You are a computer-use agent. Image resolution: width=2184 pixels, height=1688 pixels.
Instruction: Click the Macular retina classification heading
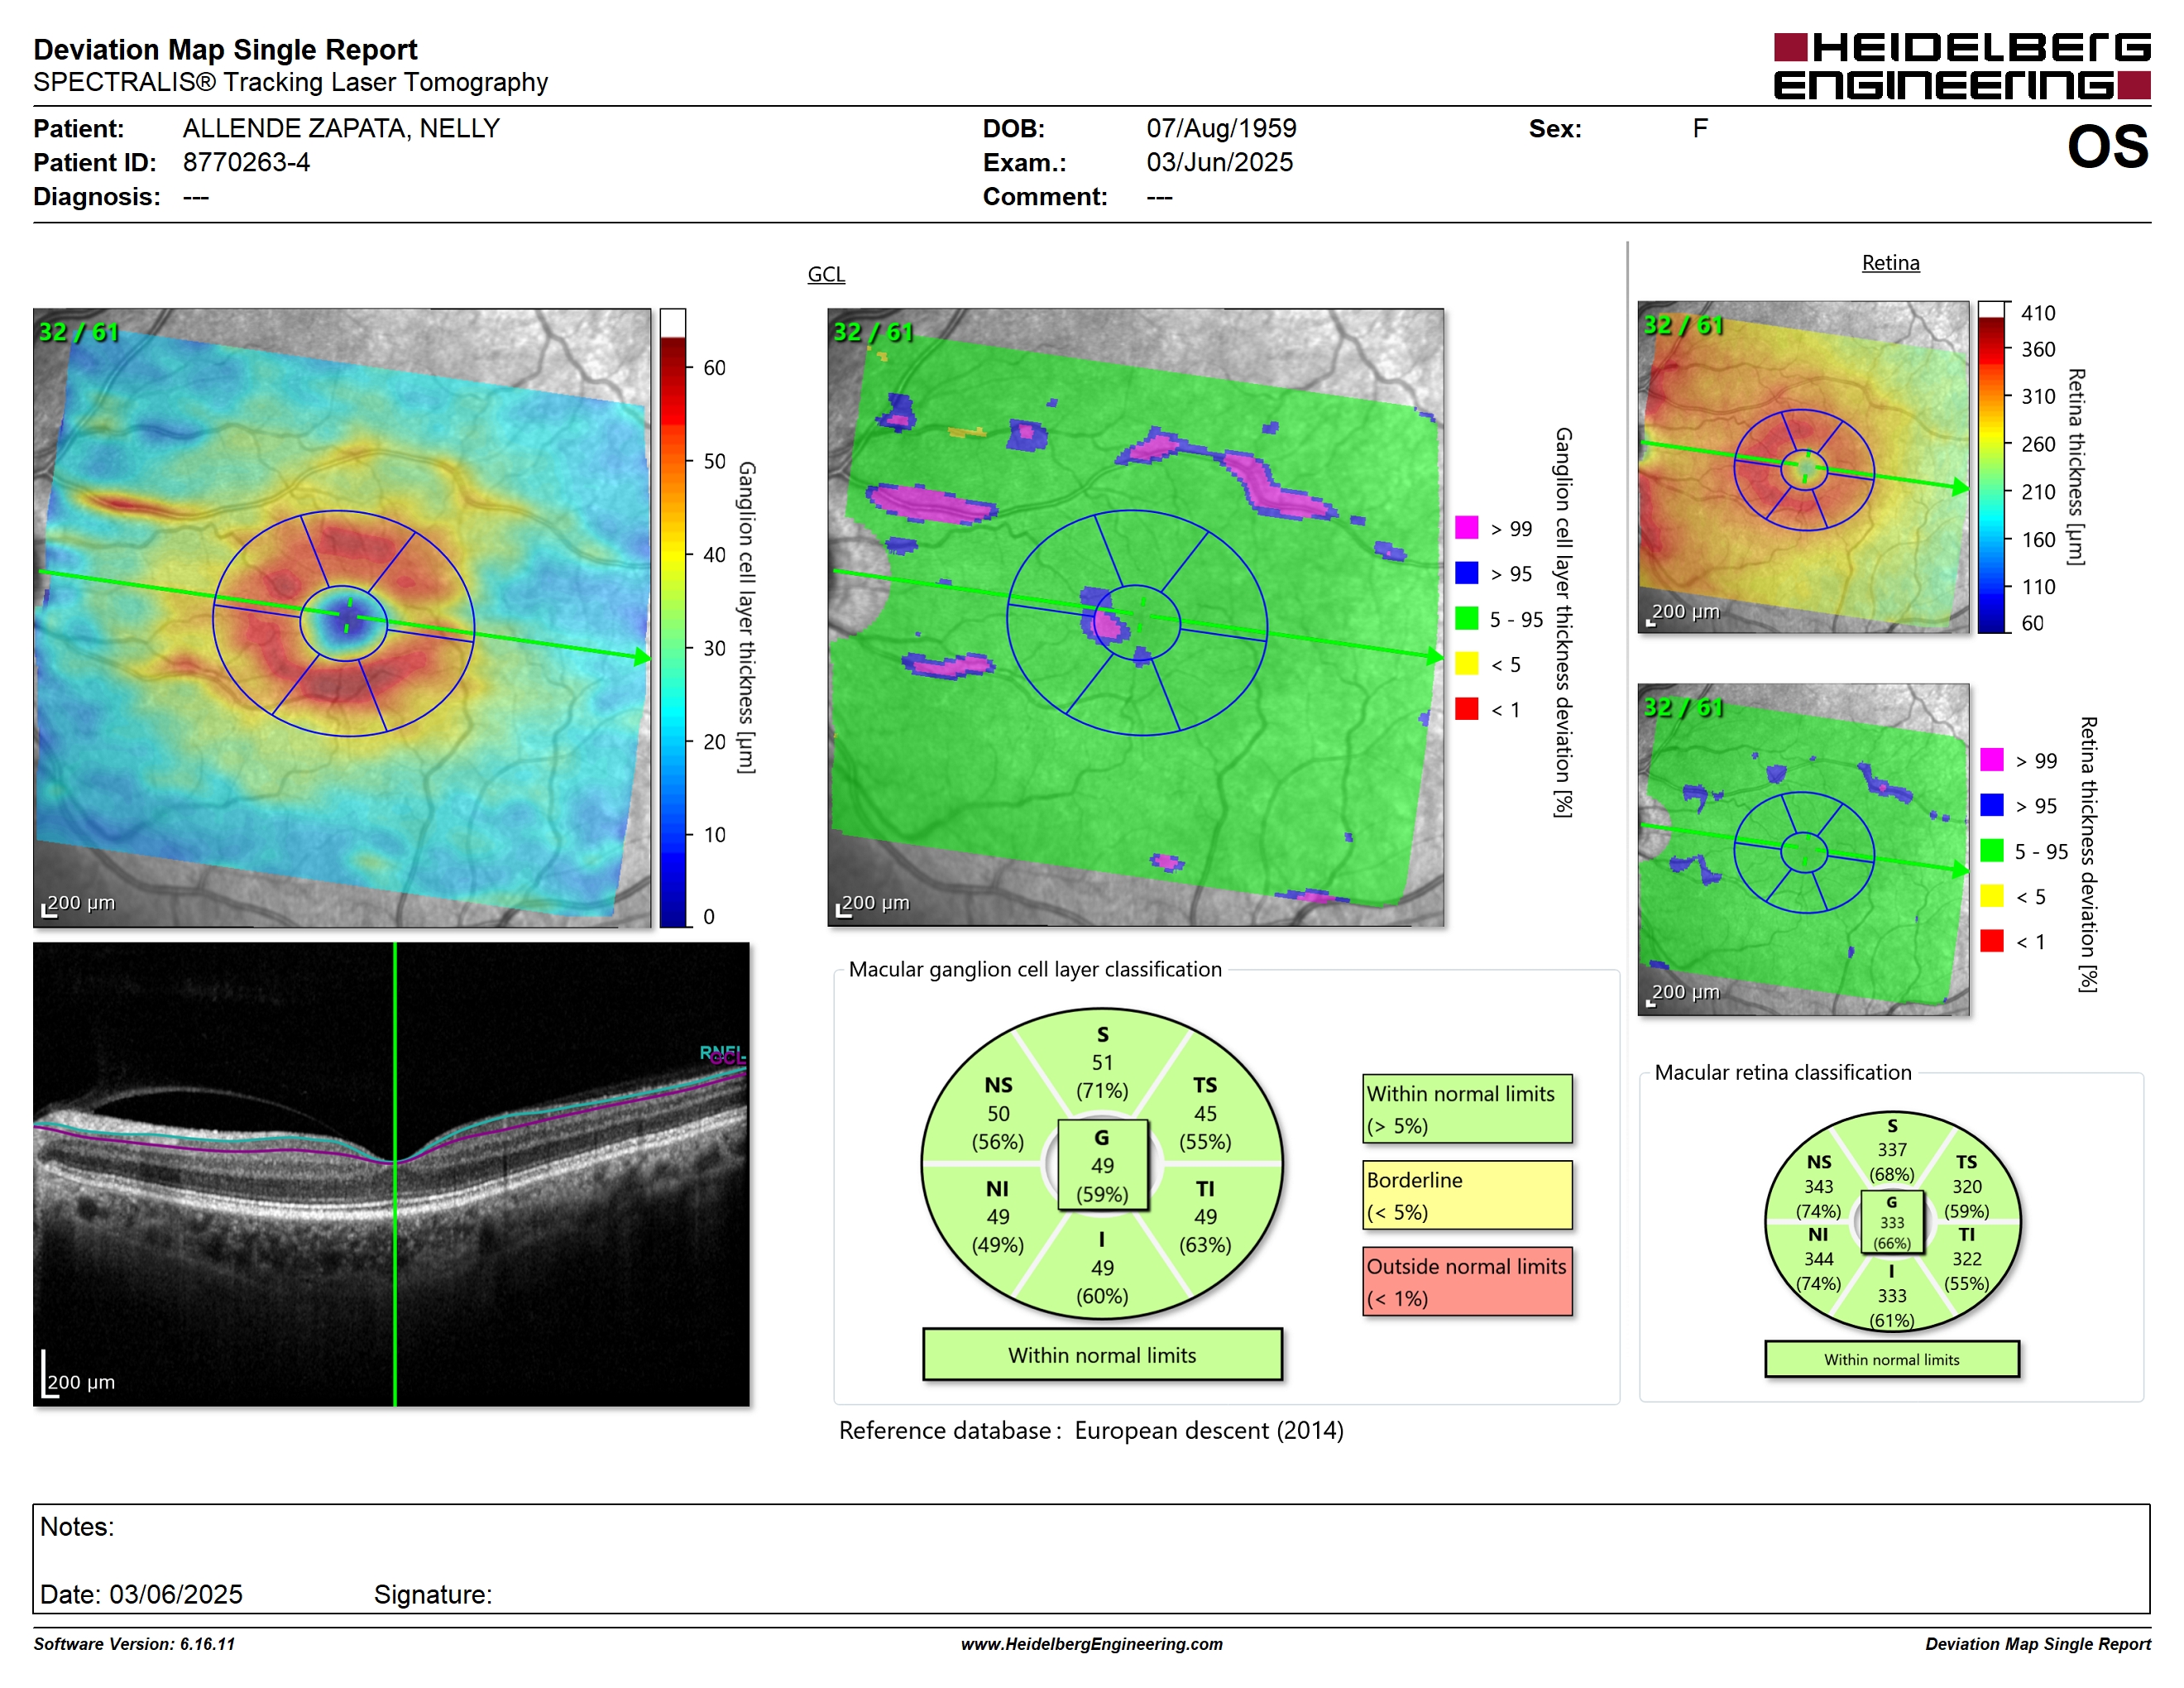pos(1783,1072)
